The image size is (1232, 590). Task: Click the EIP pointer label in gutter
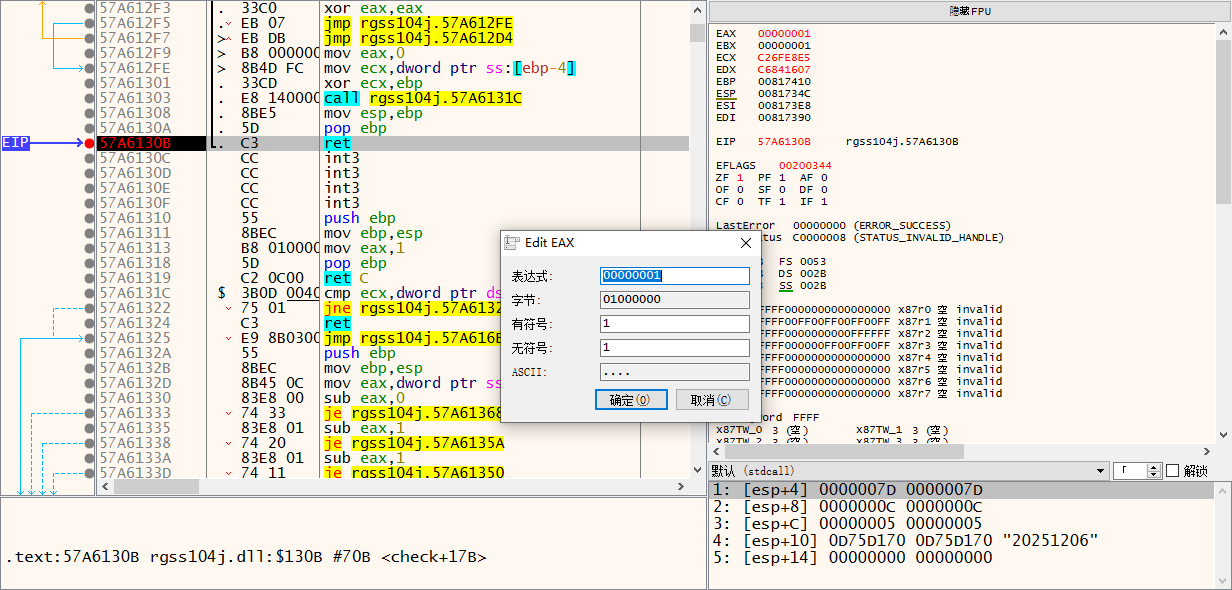[x=16, y=143]
